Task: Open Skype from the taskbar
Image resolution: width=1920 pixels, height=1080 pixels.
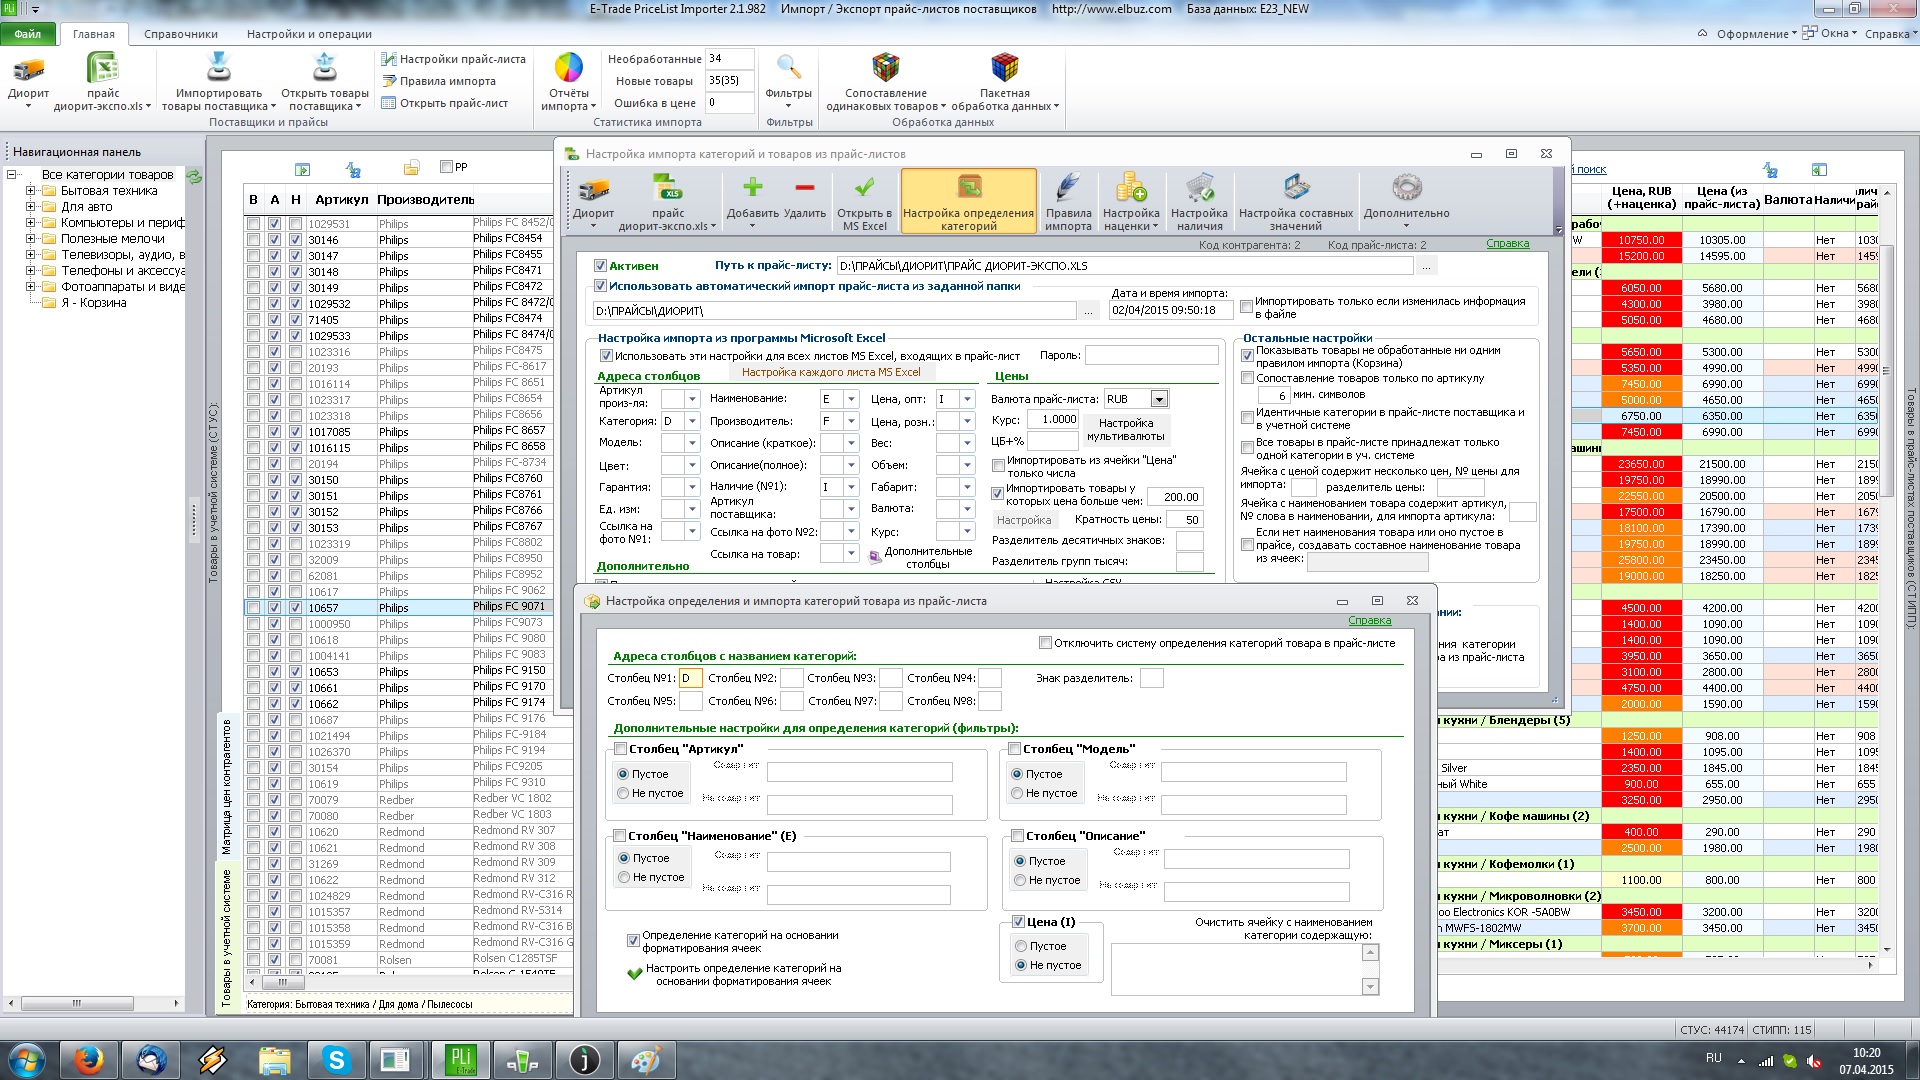Action: (336, 1060)
